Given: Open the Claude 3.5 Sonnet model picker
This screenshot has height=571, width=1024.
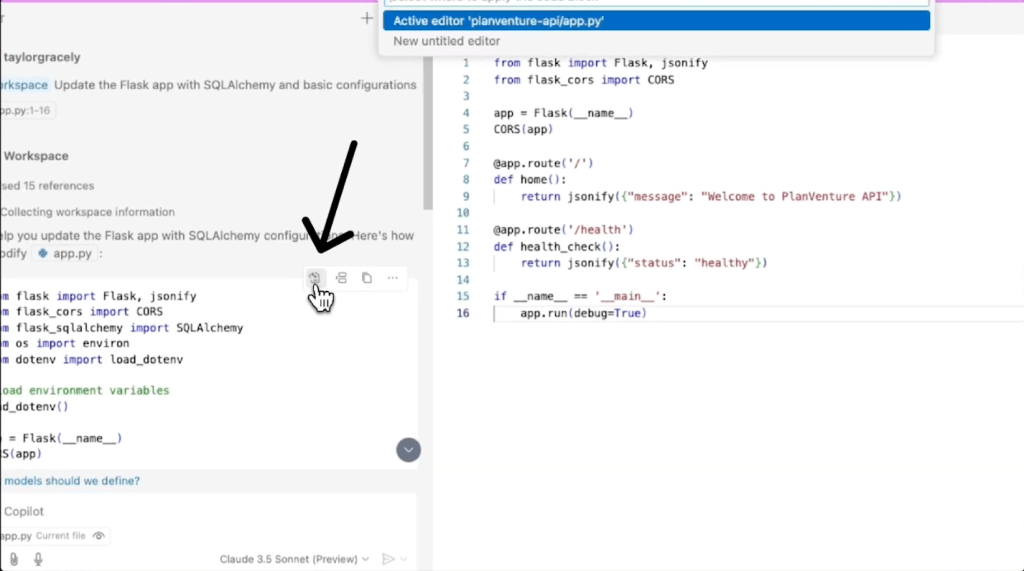Looking at the screenshot, I should [x=294, y=559].
